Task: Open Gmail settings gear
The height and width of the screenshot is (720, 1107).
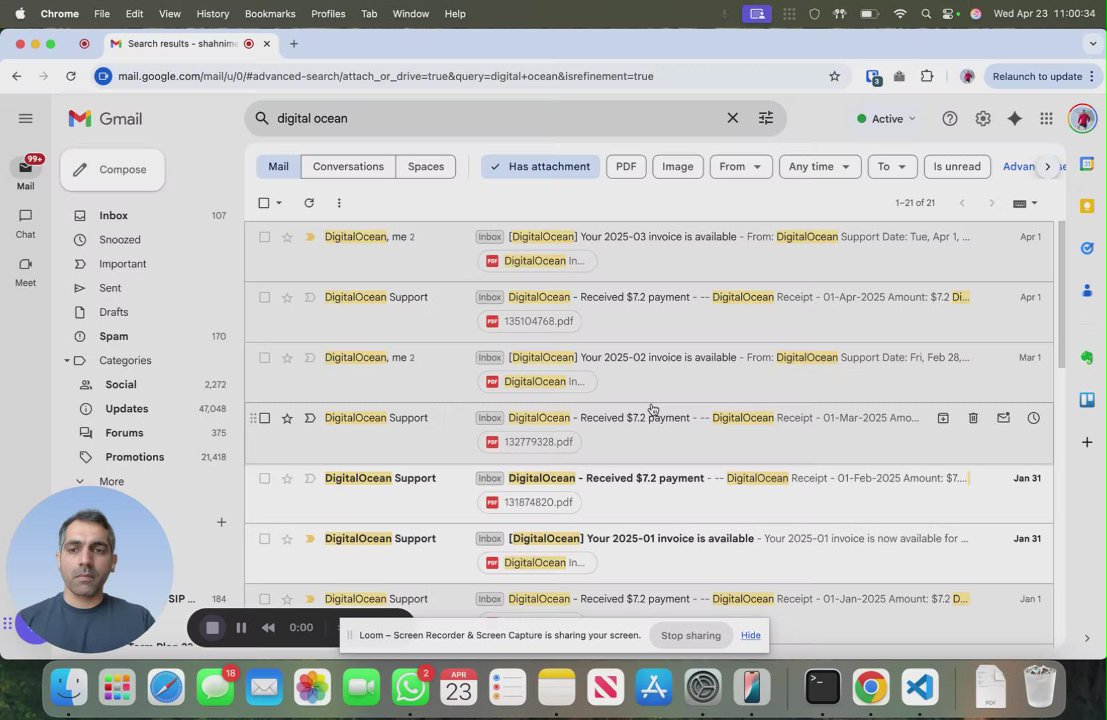Action: click(983, 119)
